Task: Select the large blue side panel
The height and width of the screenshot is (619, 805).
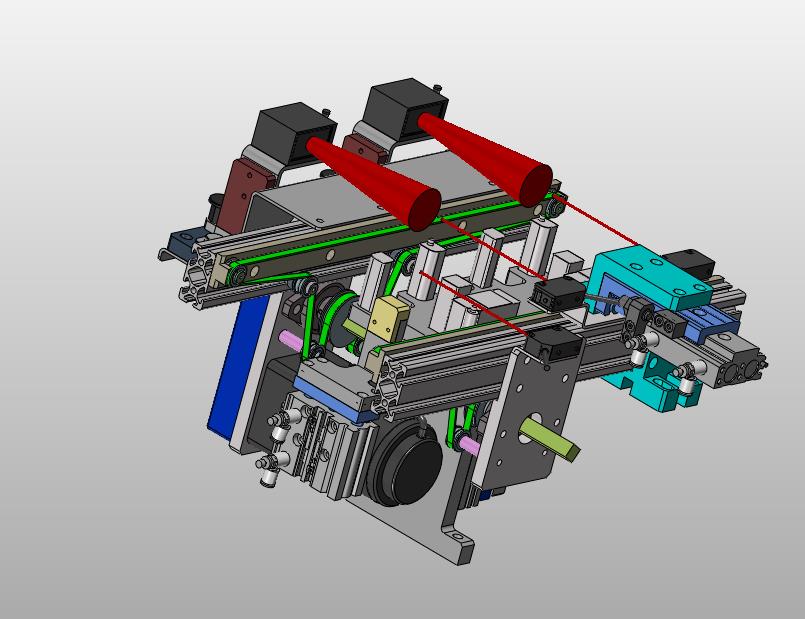Action: (236, 367)
